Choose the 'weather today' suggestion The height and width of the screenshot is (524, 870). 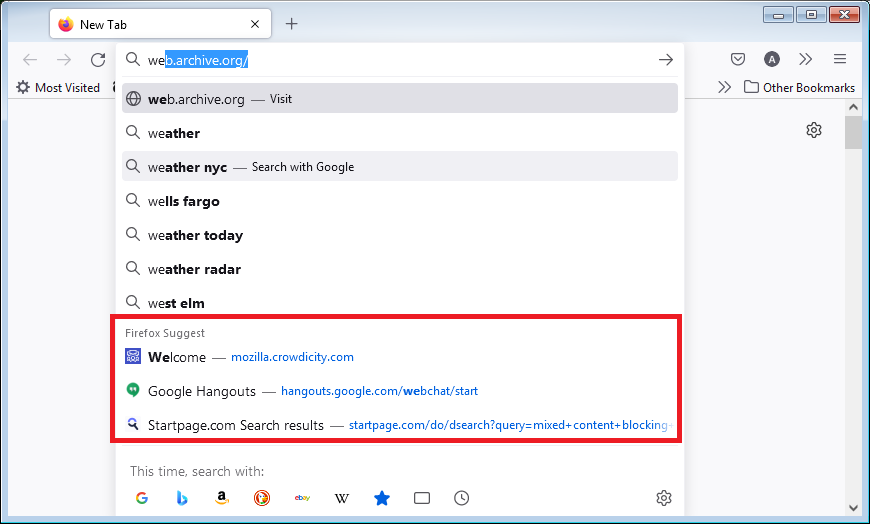(399, 235)
